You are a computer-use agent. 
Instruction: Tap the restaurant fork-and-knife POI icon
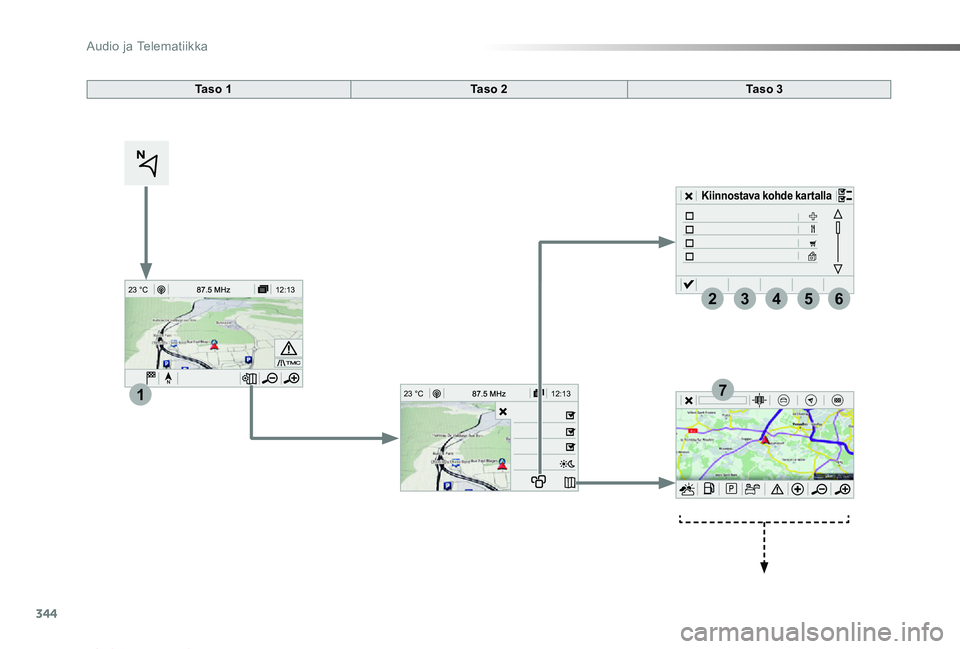812,229
